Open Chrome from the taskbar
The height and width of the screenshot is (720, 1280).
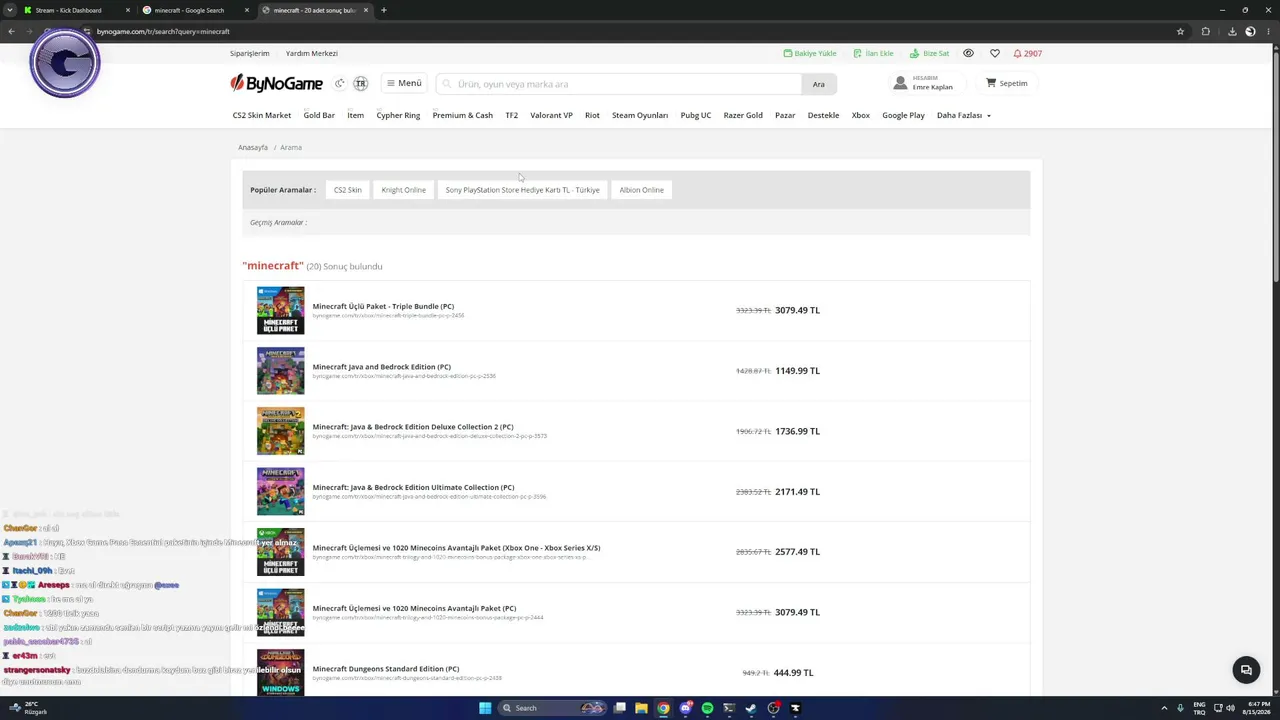click(663, 708)
